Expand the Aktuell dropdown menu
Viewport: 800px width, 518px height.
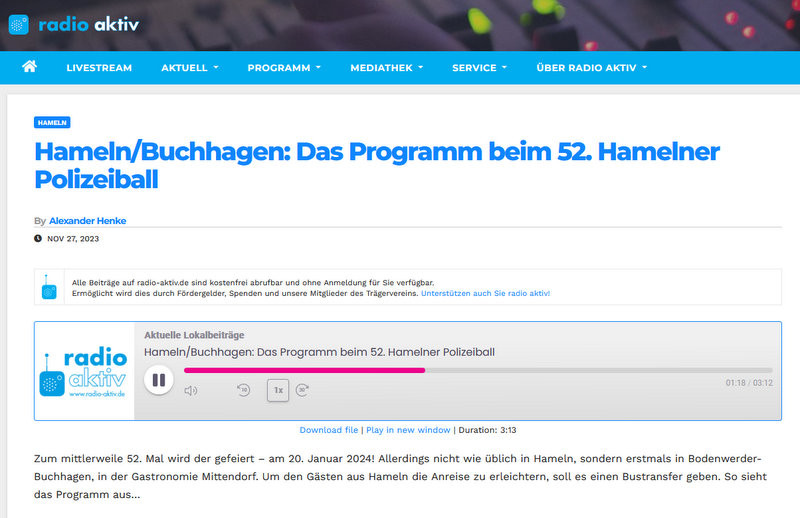click(190, 68)
